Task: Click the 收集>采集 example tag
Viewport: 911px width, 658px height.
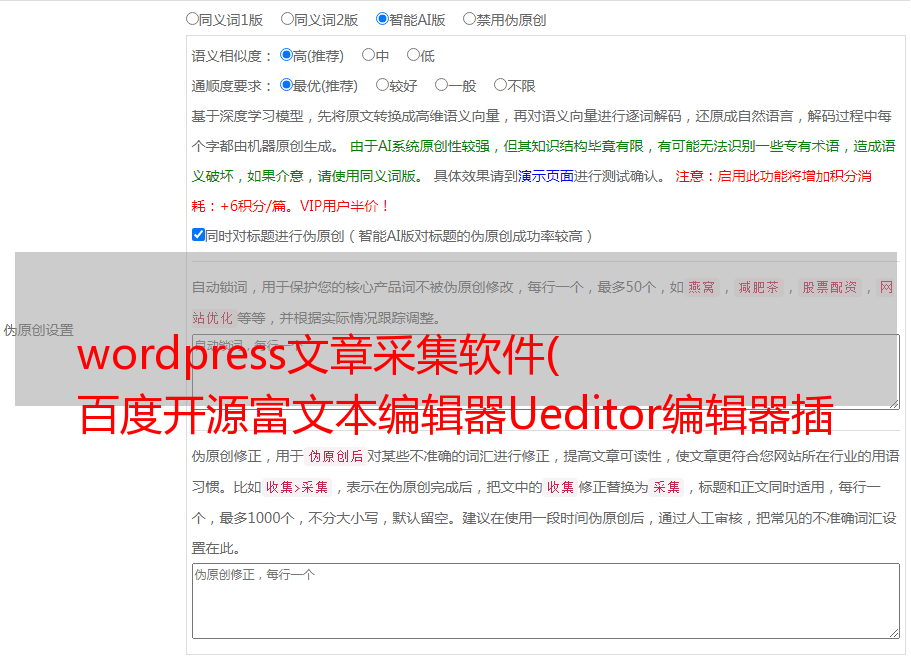Action: (297, 487)
